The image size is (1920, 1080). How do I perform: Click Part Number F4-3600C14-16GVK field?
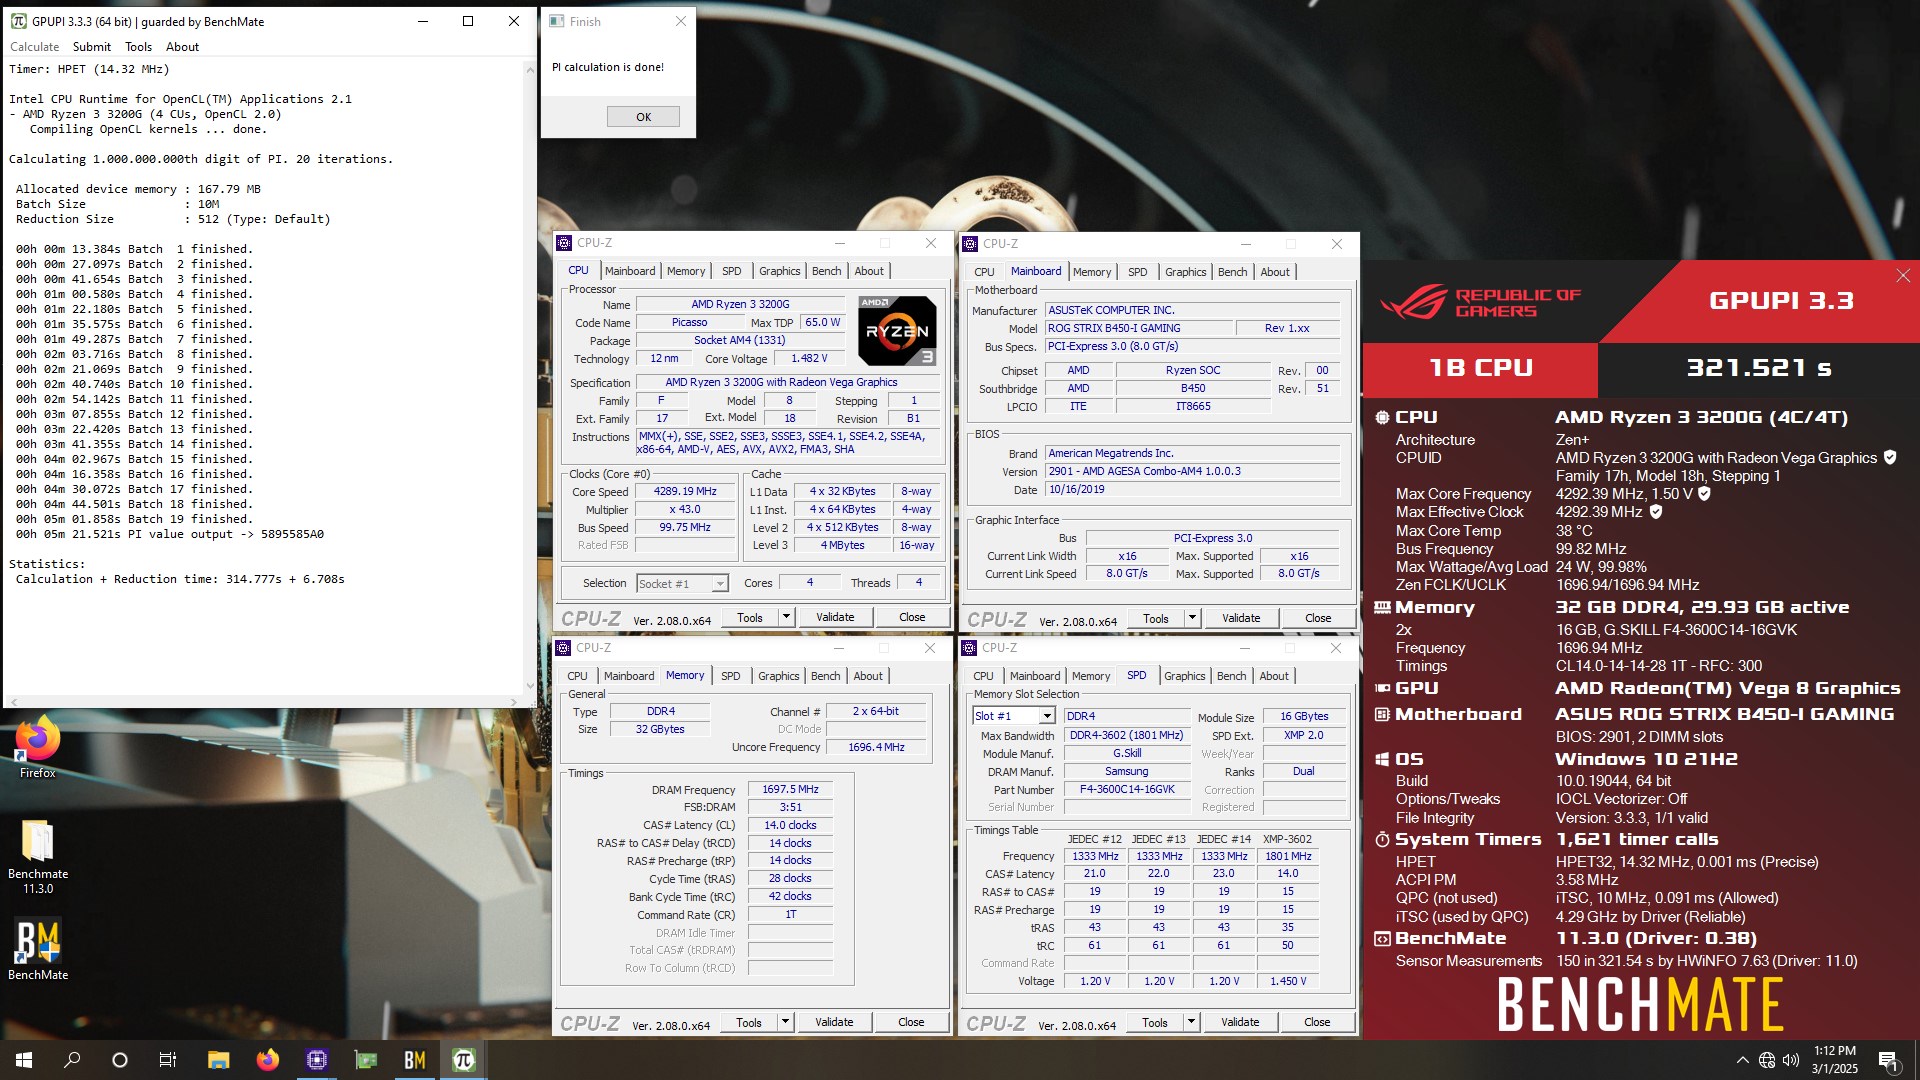click(x=1127, y=789)
